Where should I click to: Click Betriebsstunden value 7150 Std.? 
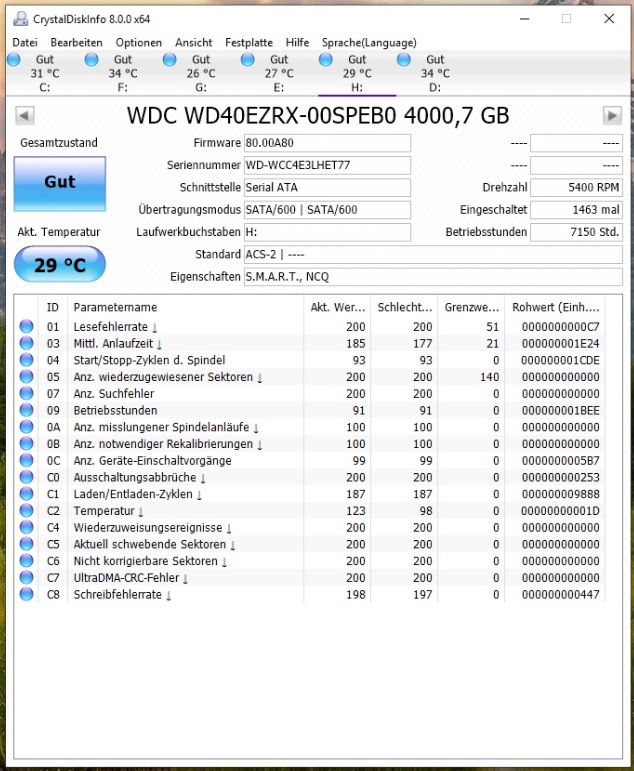click(x=576, y=232)
